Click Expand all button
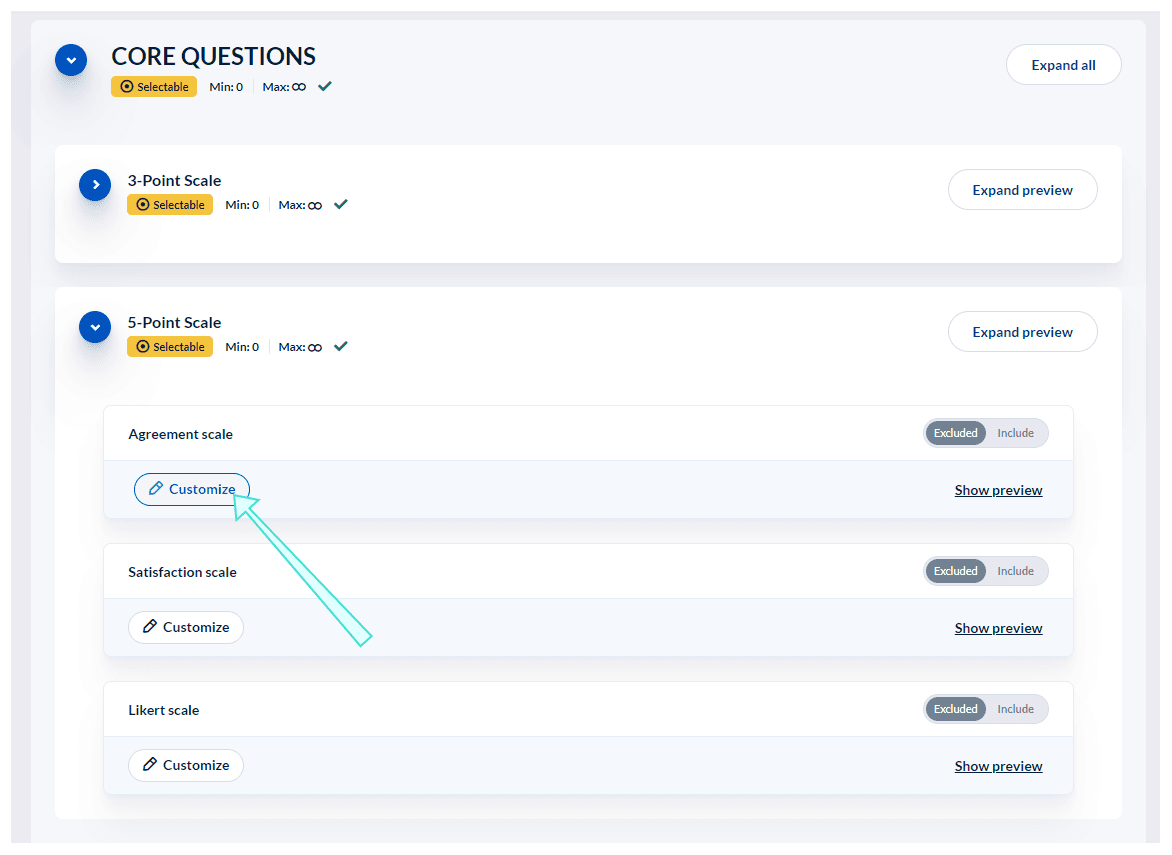The width and height of the screenshot is (1172, 855). coord(1063,65)
